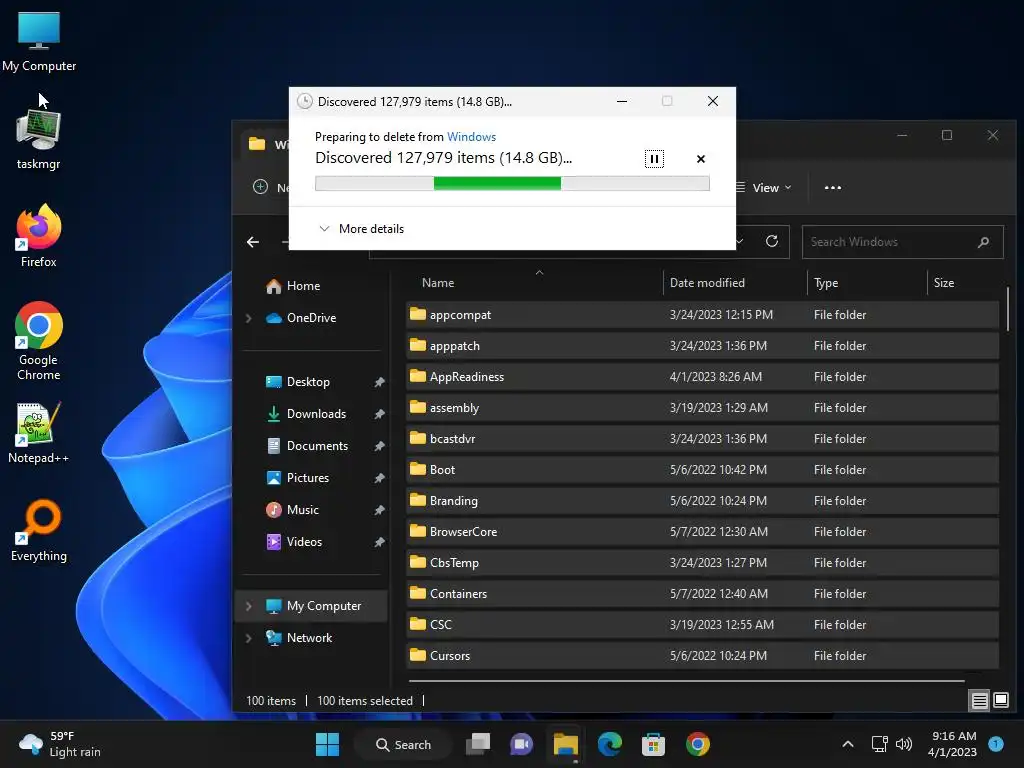Image resolution: width=1024 pixels, height=768 pixels.
Task: Expand the OneDrive tree node
Action: pos(248,318)
